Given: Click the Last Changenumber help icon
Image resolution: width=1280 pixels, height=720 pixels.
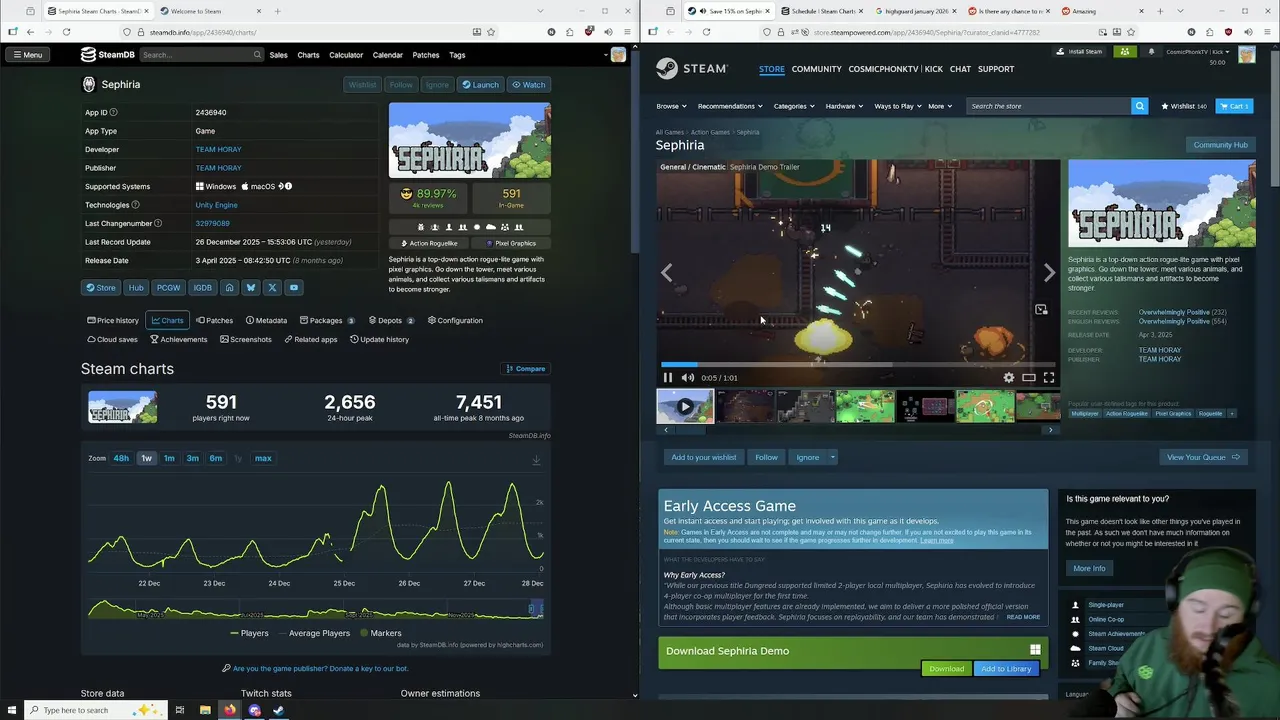Looking at the screenshot, I should tap(158, 223).
